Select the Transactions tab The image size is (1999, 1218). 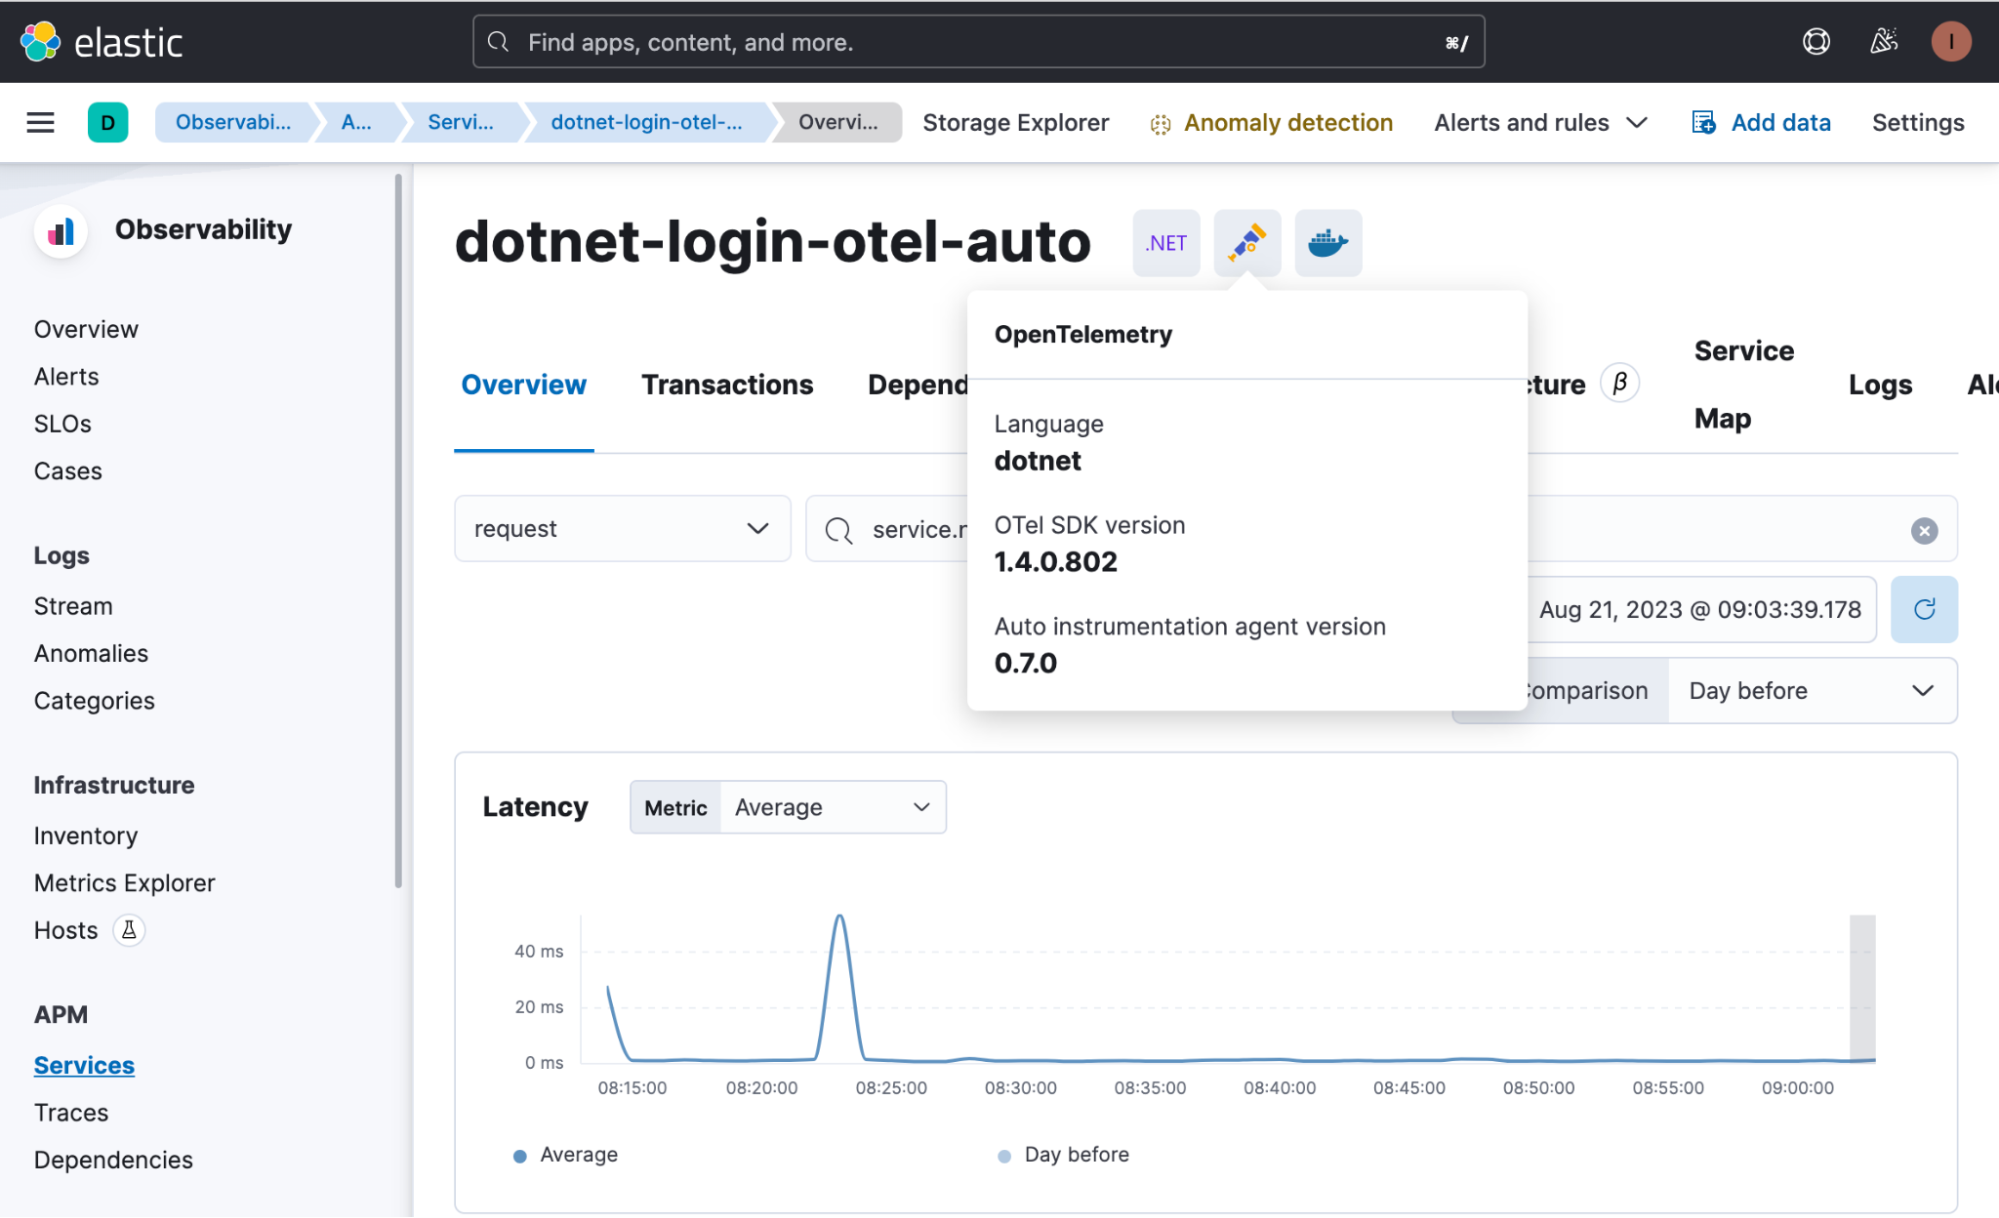(728, 381)
